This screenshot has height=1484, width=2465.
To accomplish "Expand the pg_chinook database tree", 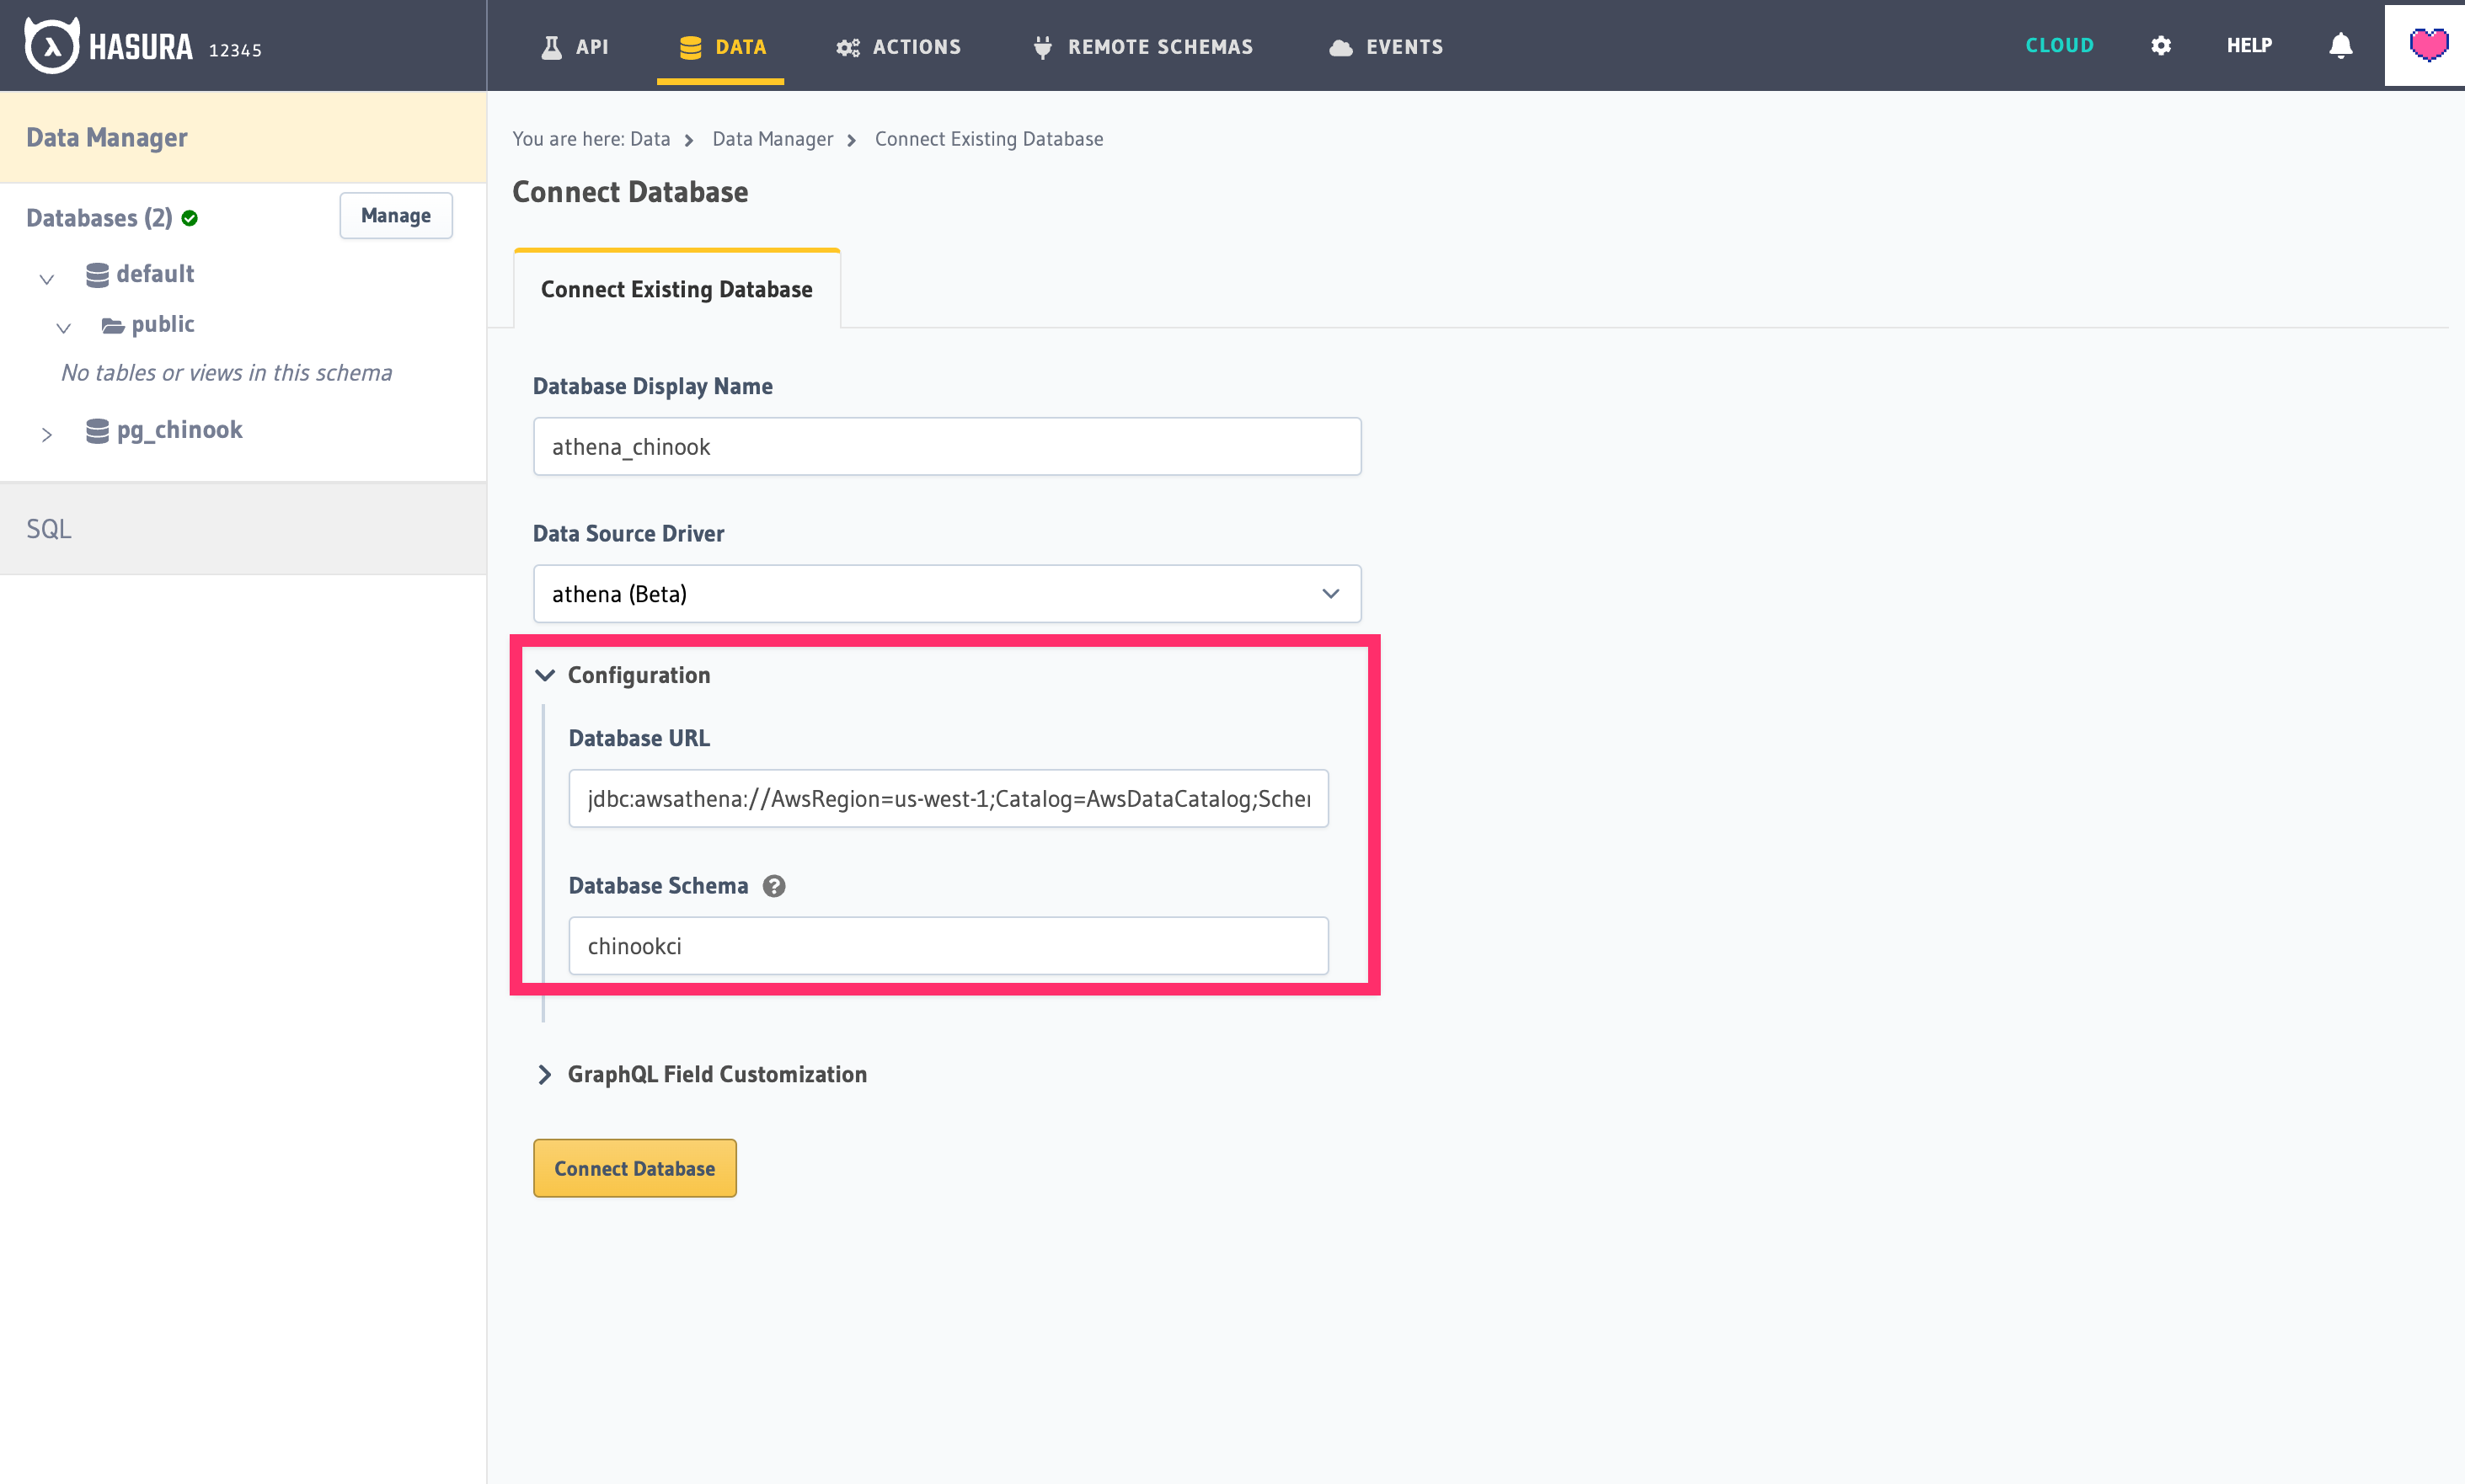I will click(46, 433).
